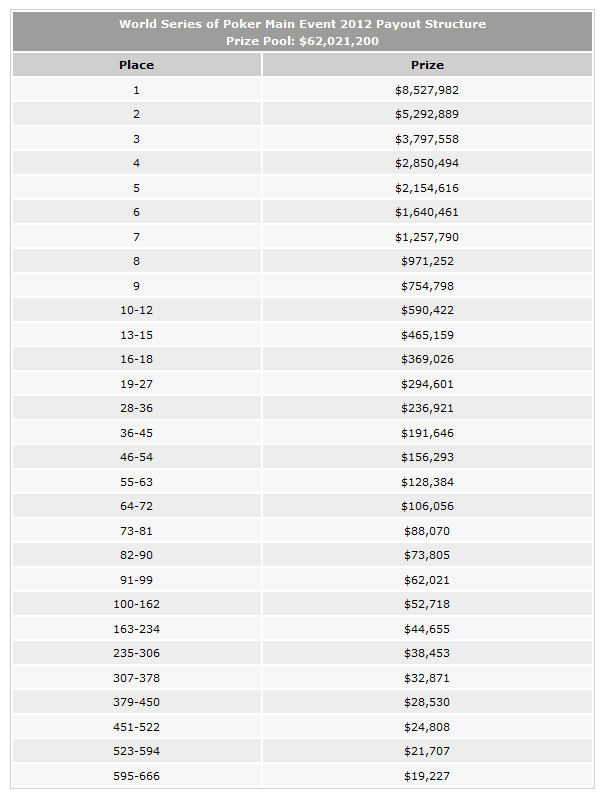Select the table title banner
Viewport: 607px width, 804px height.
click(x=302, y=32)
